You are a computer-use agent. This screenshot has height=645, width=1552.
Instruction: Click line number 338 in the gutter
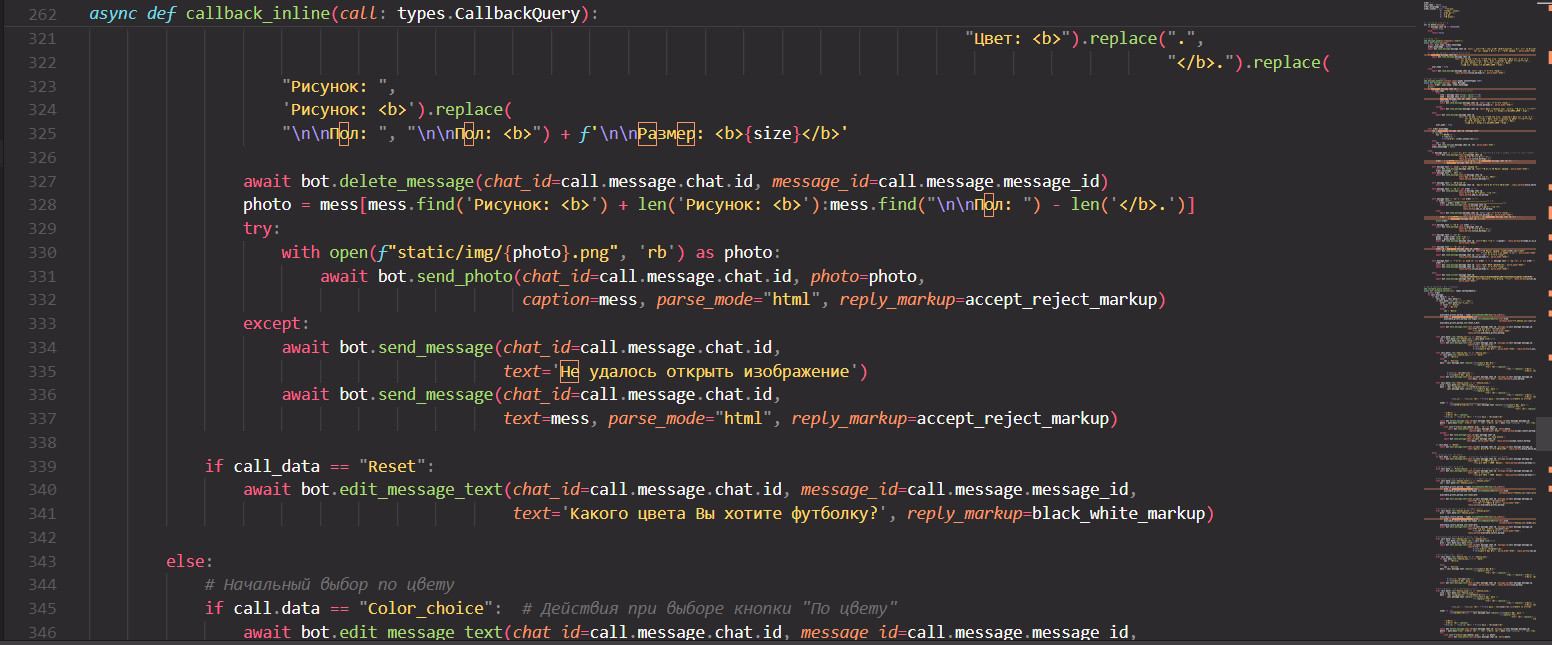(44, 443)
